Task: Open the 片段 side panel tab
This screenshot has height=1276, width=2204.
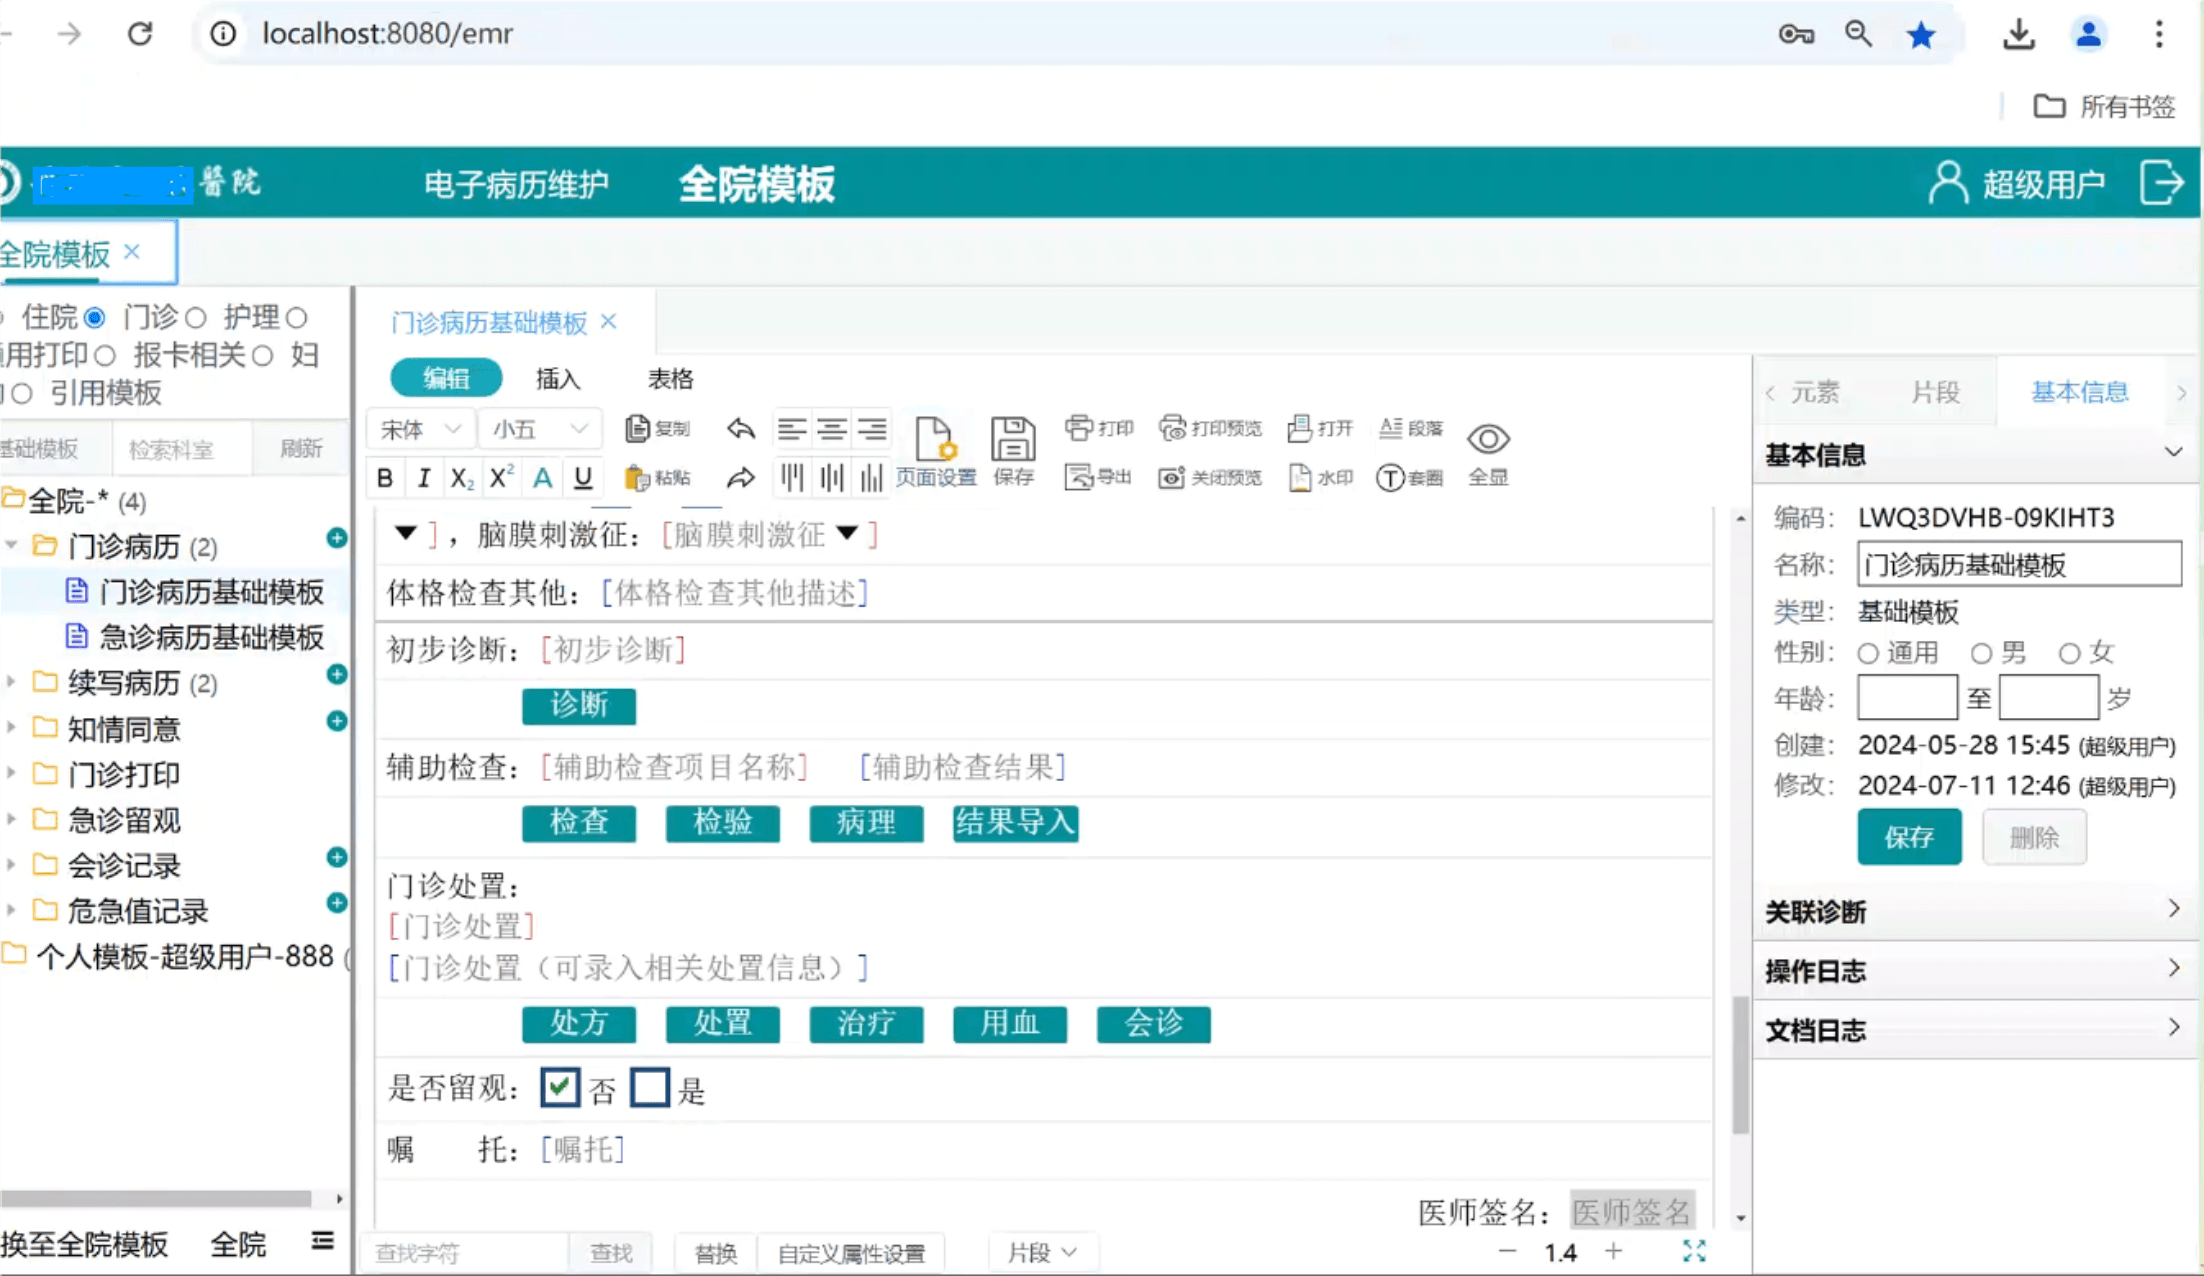Action: click(1935, 392)
